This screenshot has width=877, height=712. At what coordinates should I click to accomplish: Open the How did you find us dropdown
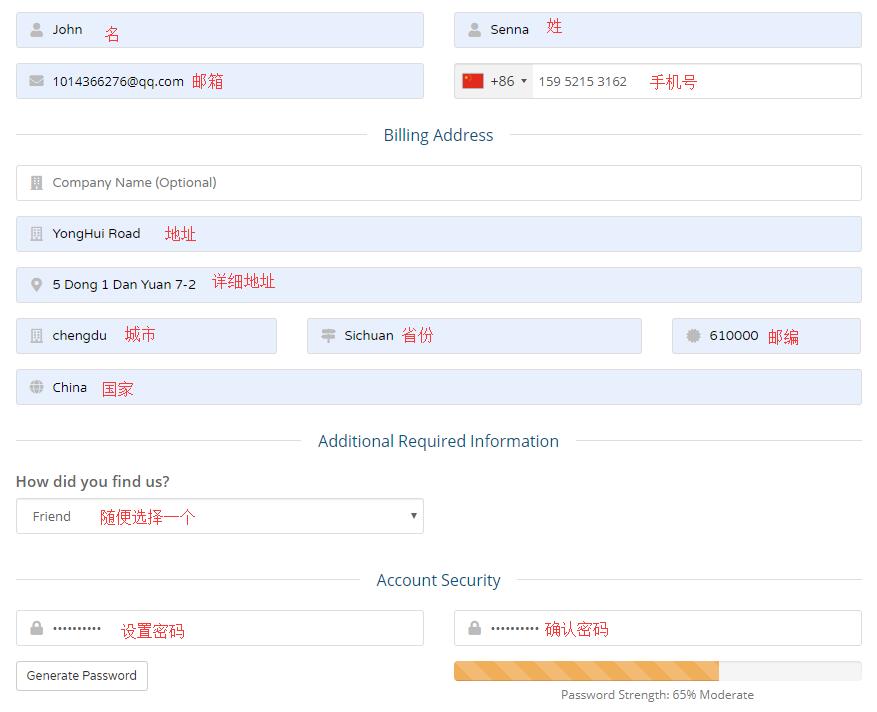(220, 516)
